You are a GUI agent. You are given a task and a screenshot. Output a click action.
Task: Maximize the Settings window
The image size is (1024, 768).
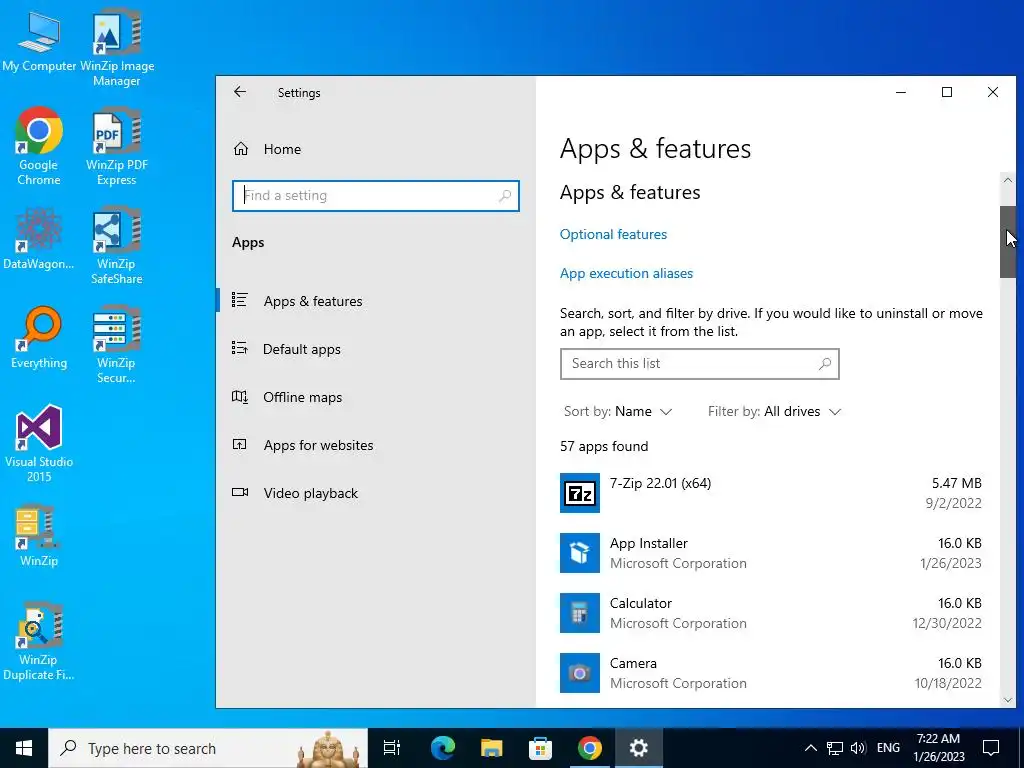point(947,92)
